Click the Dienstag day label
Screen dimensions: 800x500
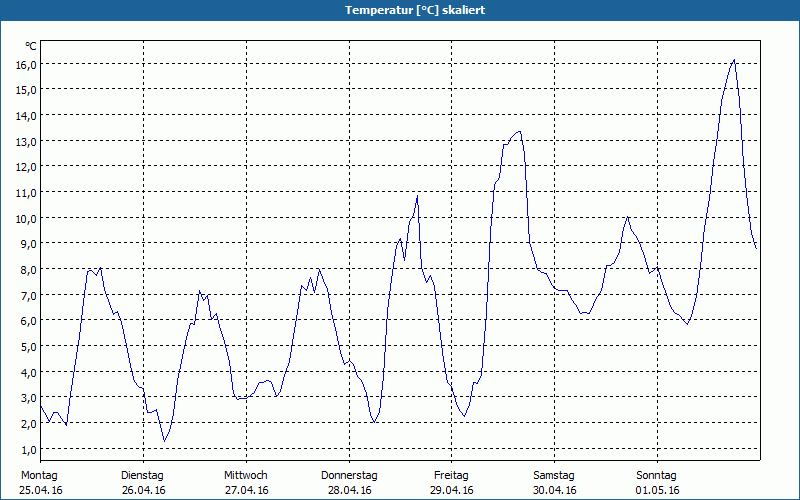[x=142, y=475]
